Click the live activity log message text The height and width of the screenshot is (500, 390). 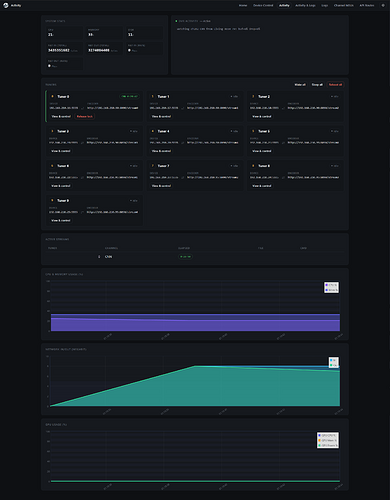point(218,29)
